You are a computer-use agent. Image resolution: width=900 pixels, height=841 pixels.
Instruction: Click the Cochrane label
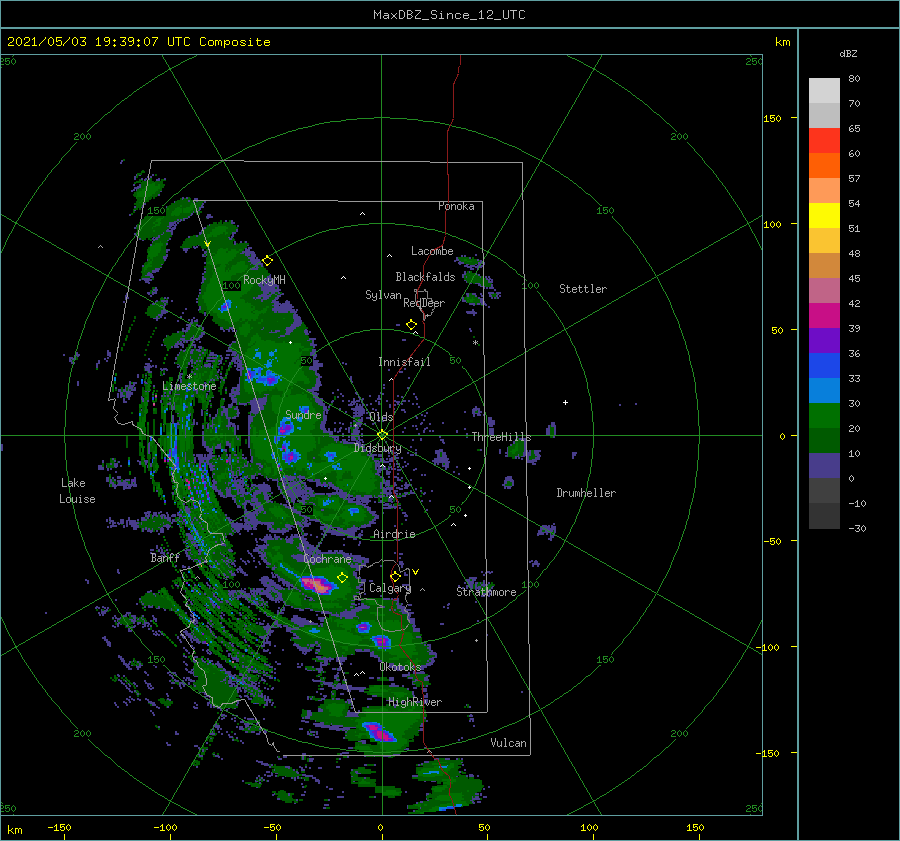coord(327,559)
